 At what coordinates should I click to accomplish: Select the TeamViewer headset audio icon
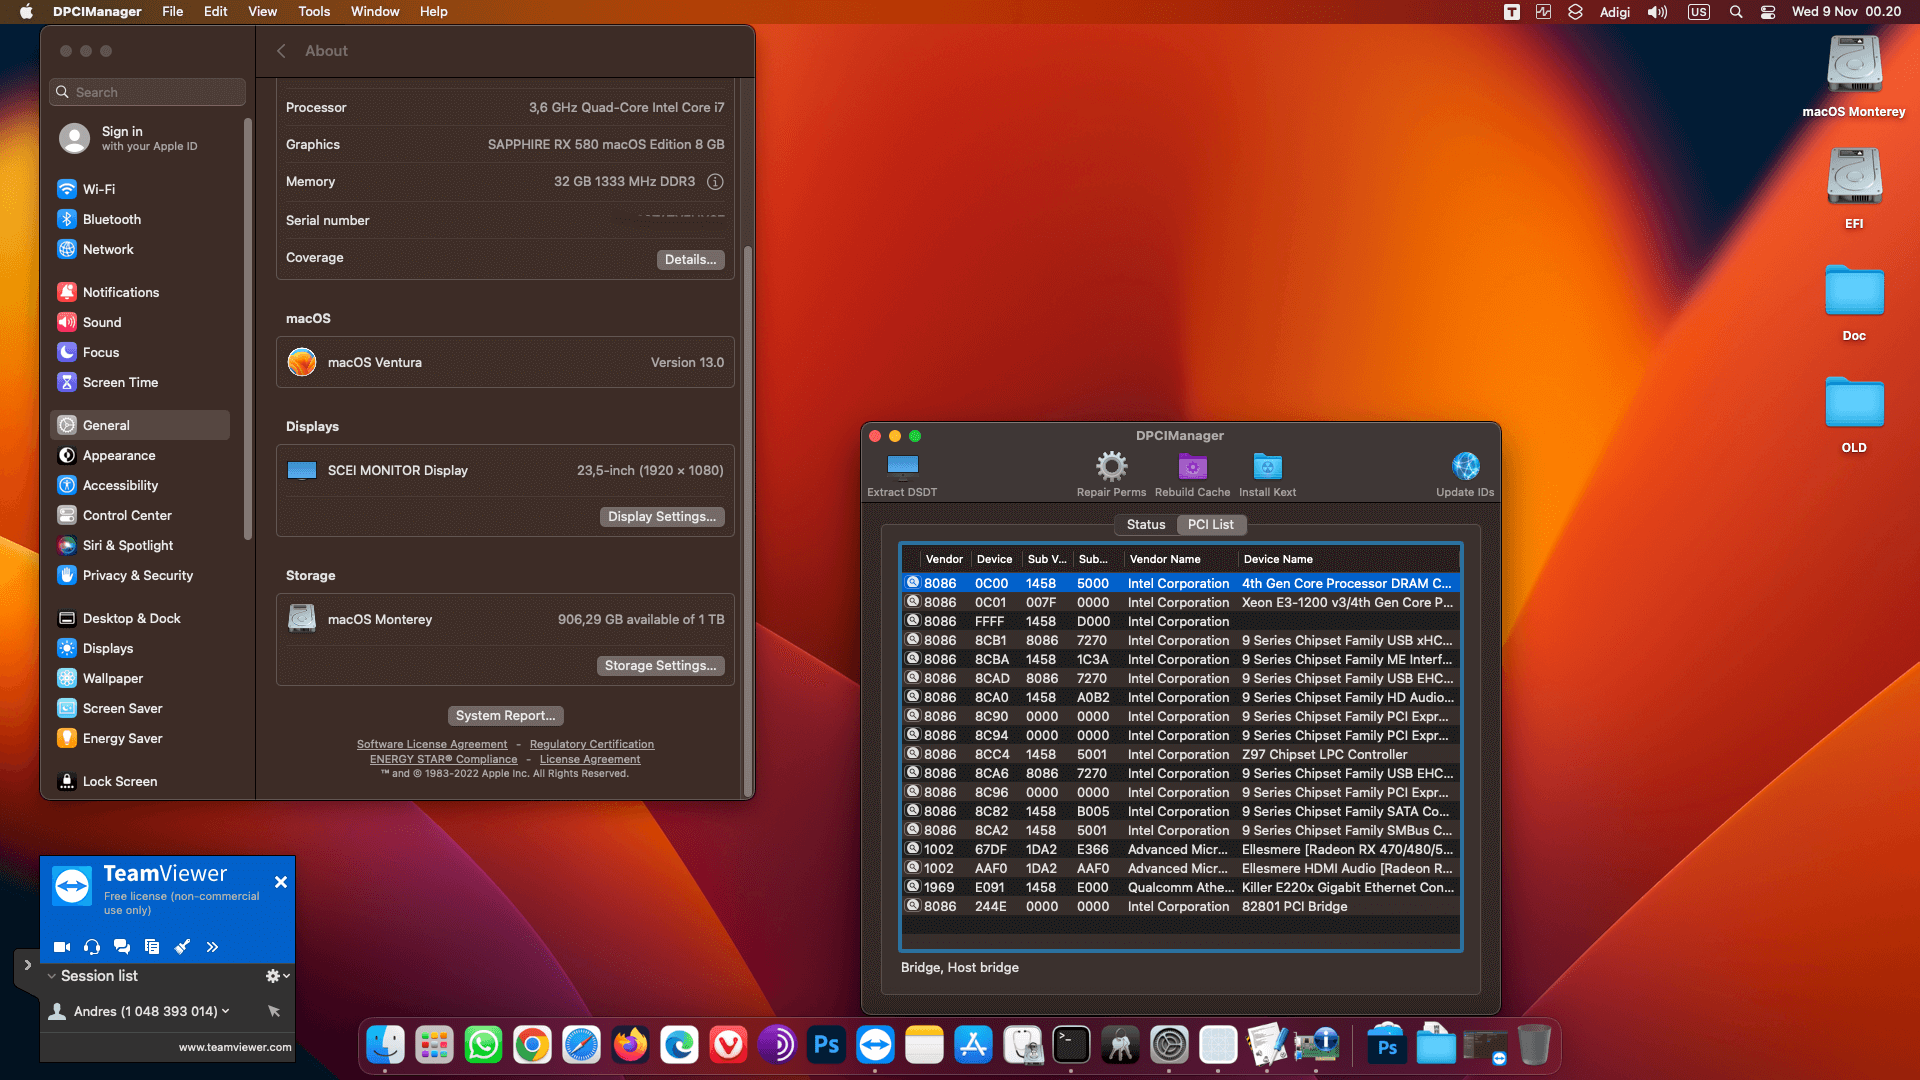point(91,947)
